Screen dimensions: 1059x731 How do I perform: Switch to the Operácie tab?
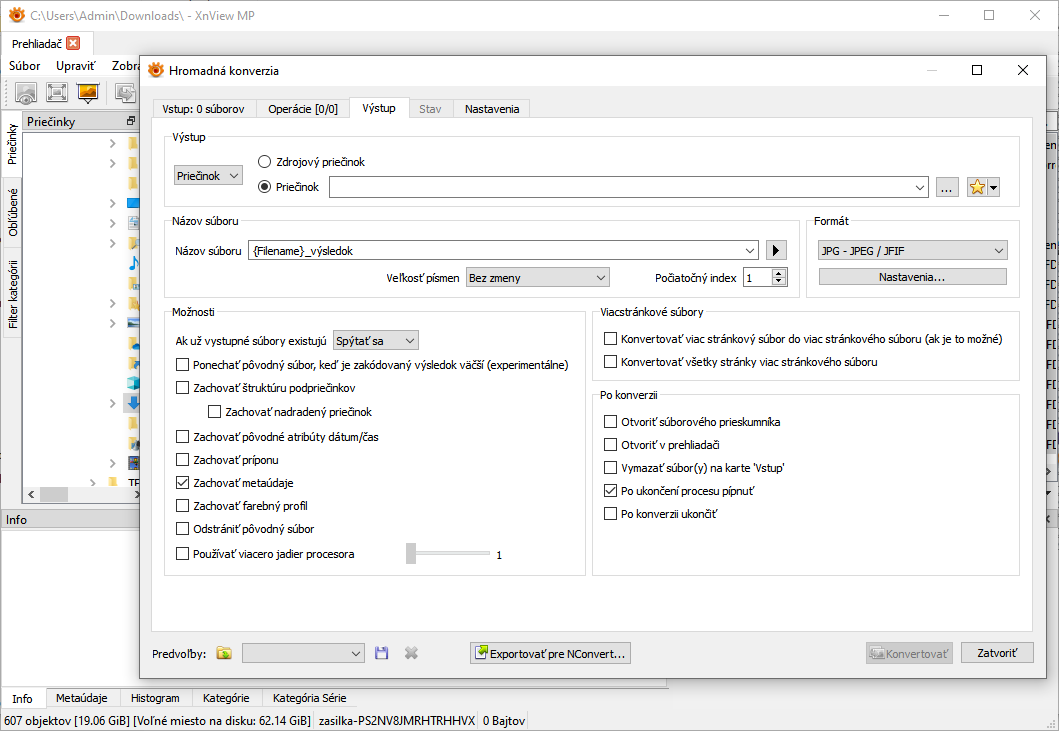point(303,109)
